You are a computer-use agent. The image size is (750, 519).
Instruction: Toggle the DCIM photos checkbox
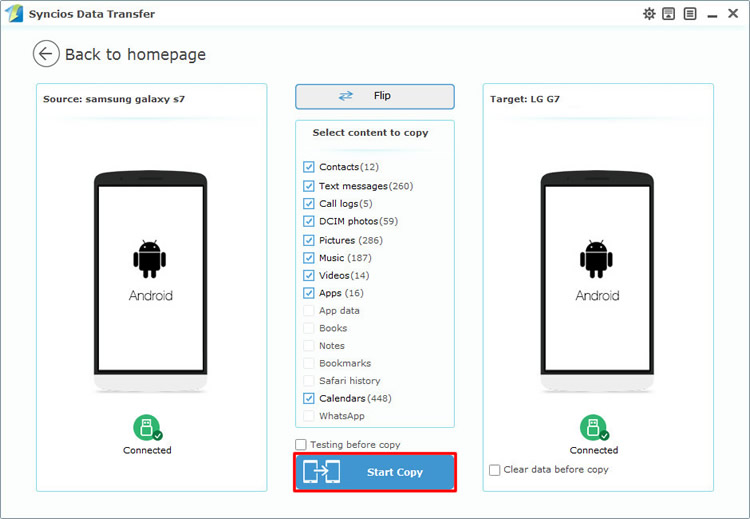click(309, 221)
